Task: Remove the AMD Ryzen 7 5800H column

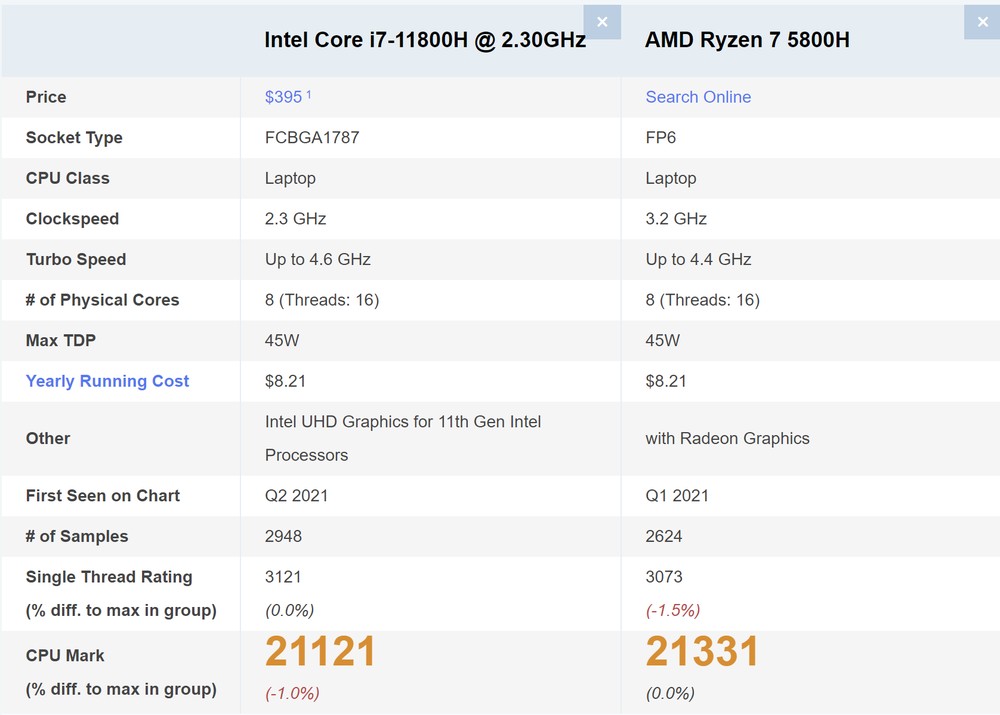Action: [x=982, y=22]
